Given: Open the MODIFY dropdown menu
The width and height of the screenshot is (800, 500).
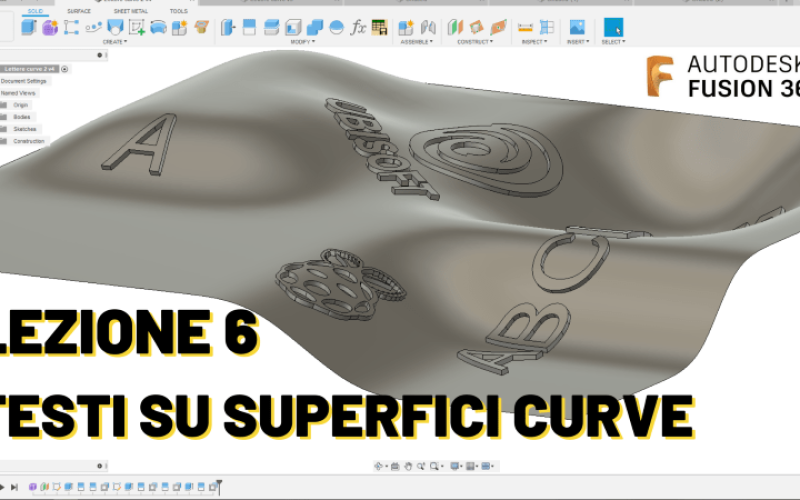Looking at the screenshot, I should 303,42.
